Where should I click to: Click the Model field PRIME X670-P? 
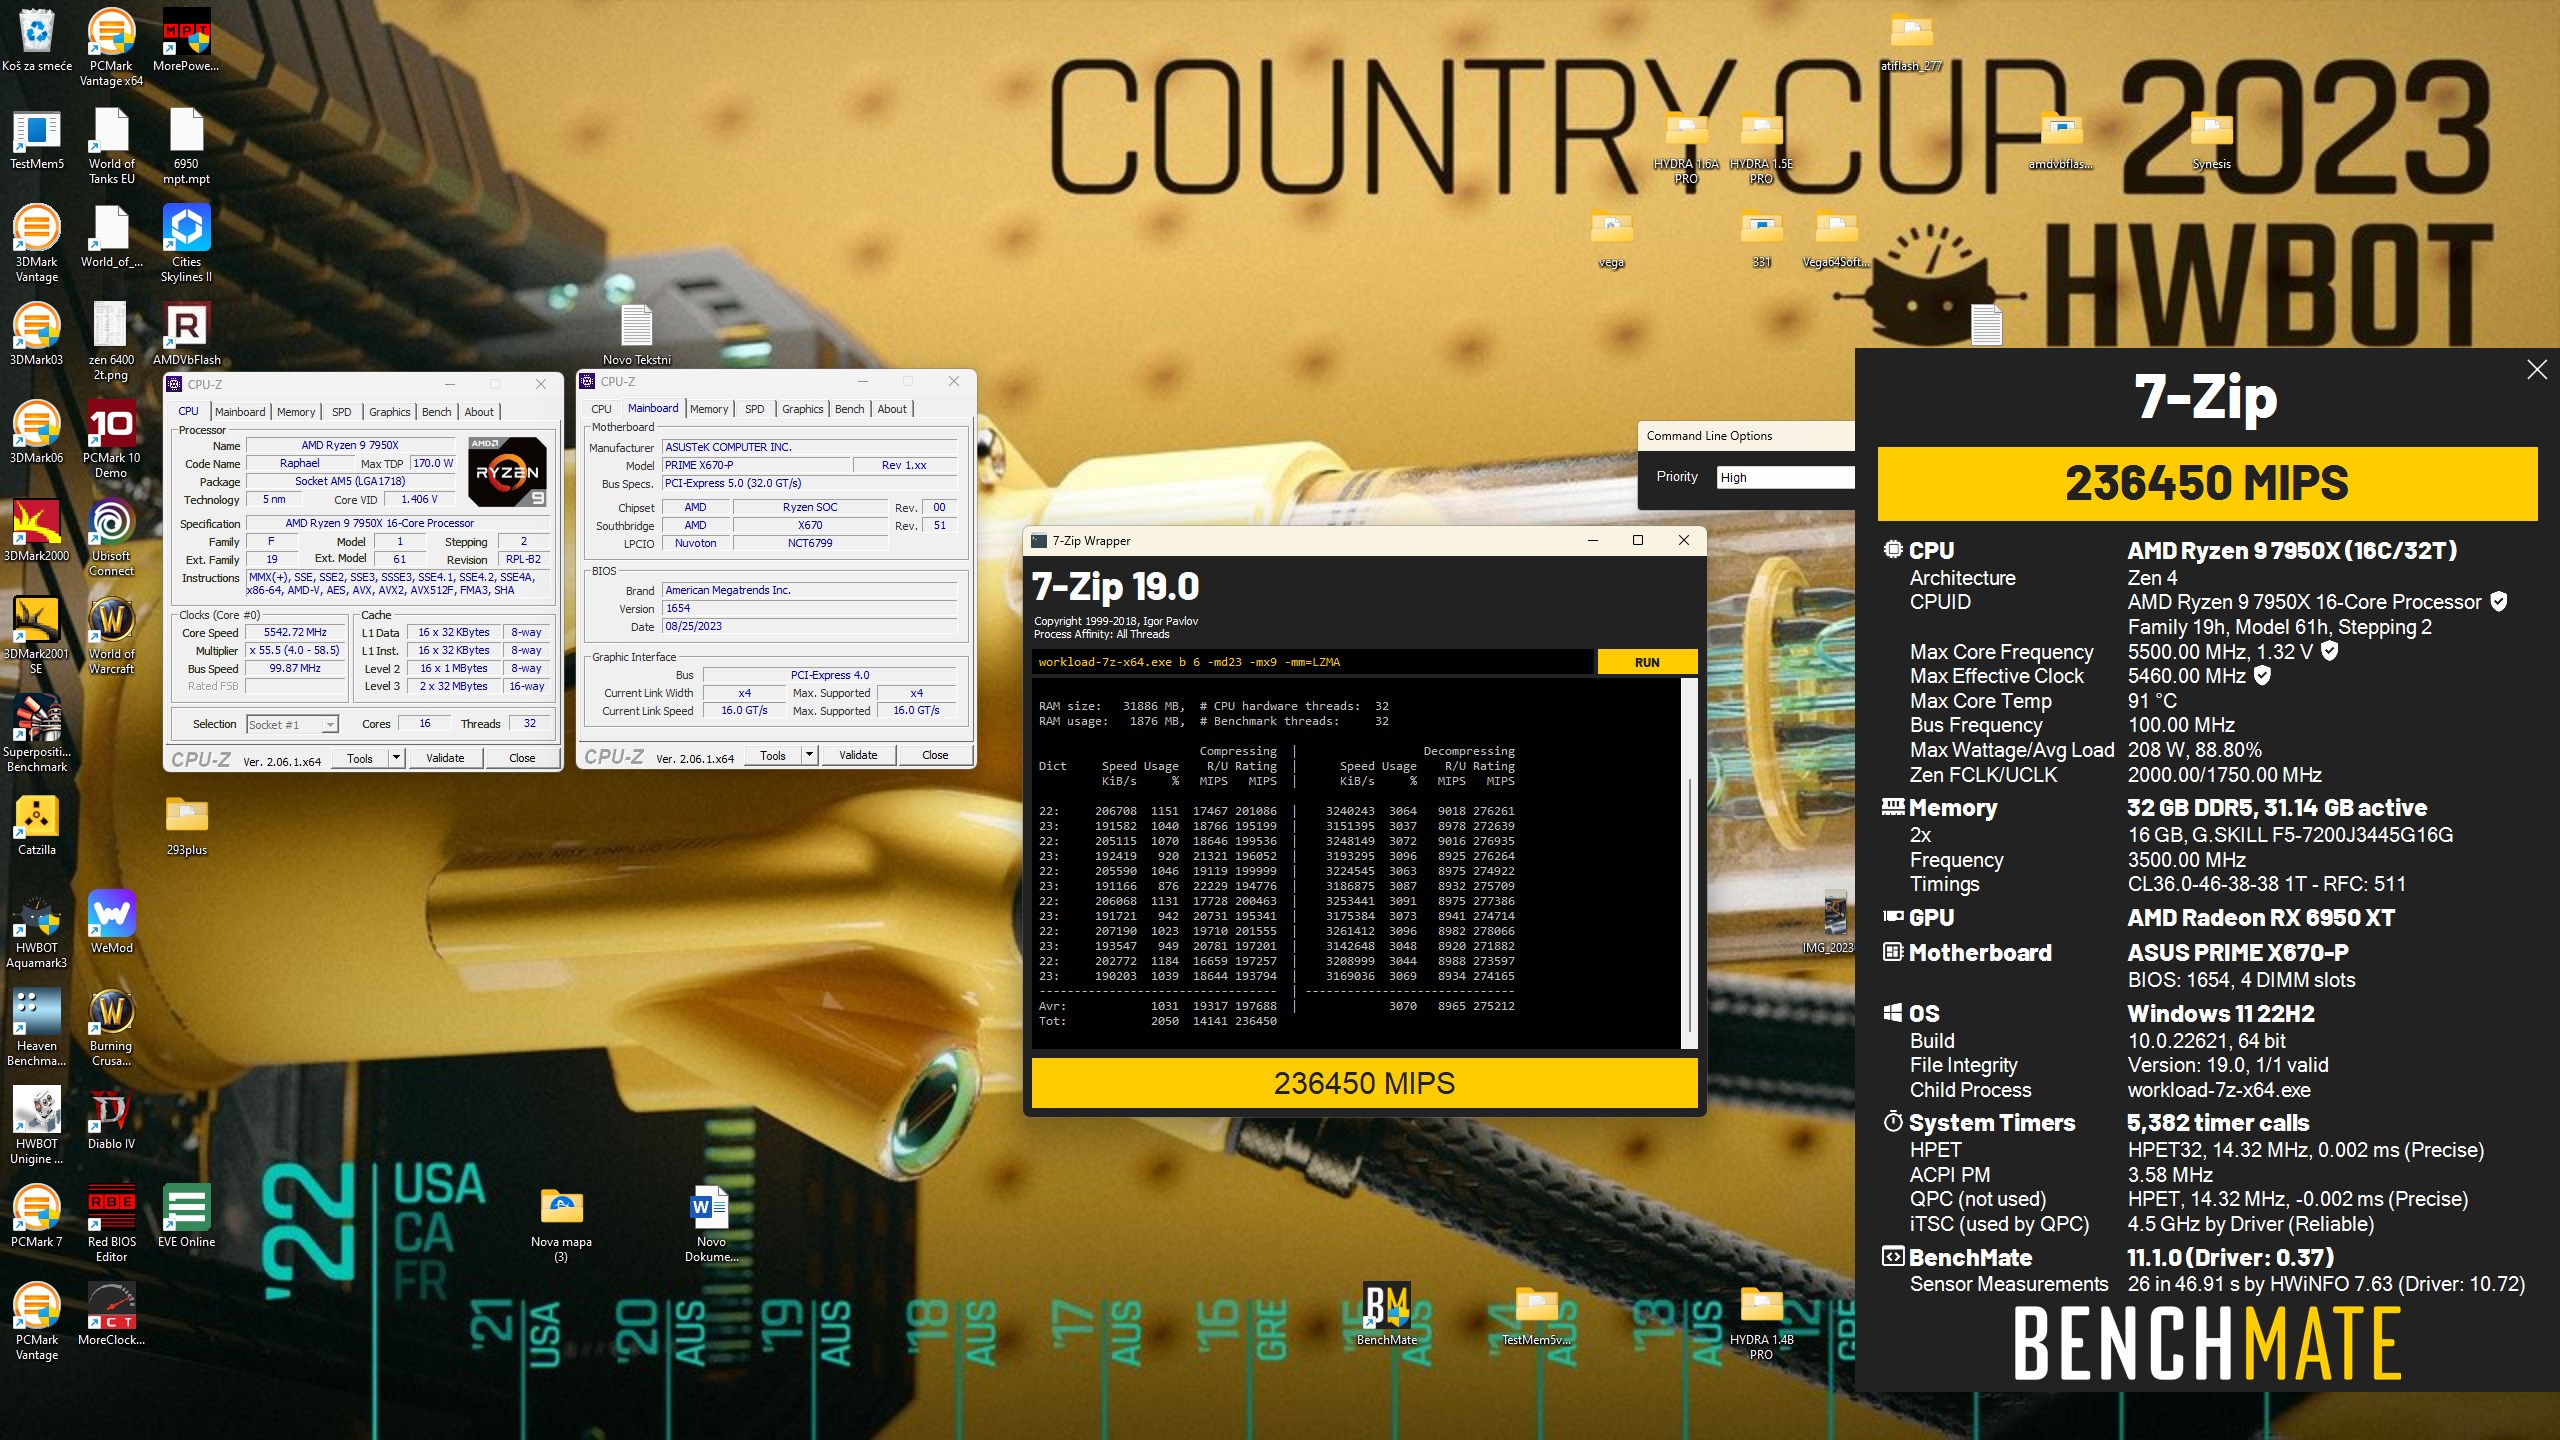click(756, 465)
